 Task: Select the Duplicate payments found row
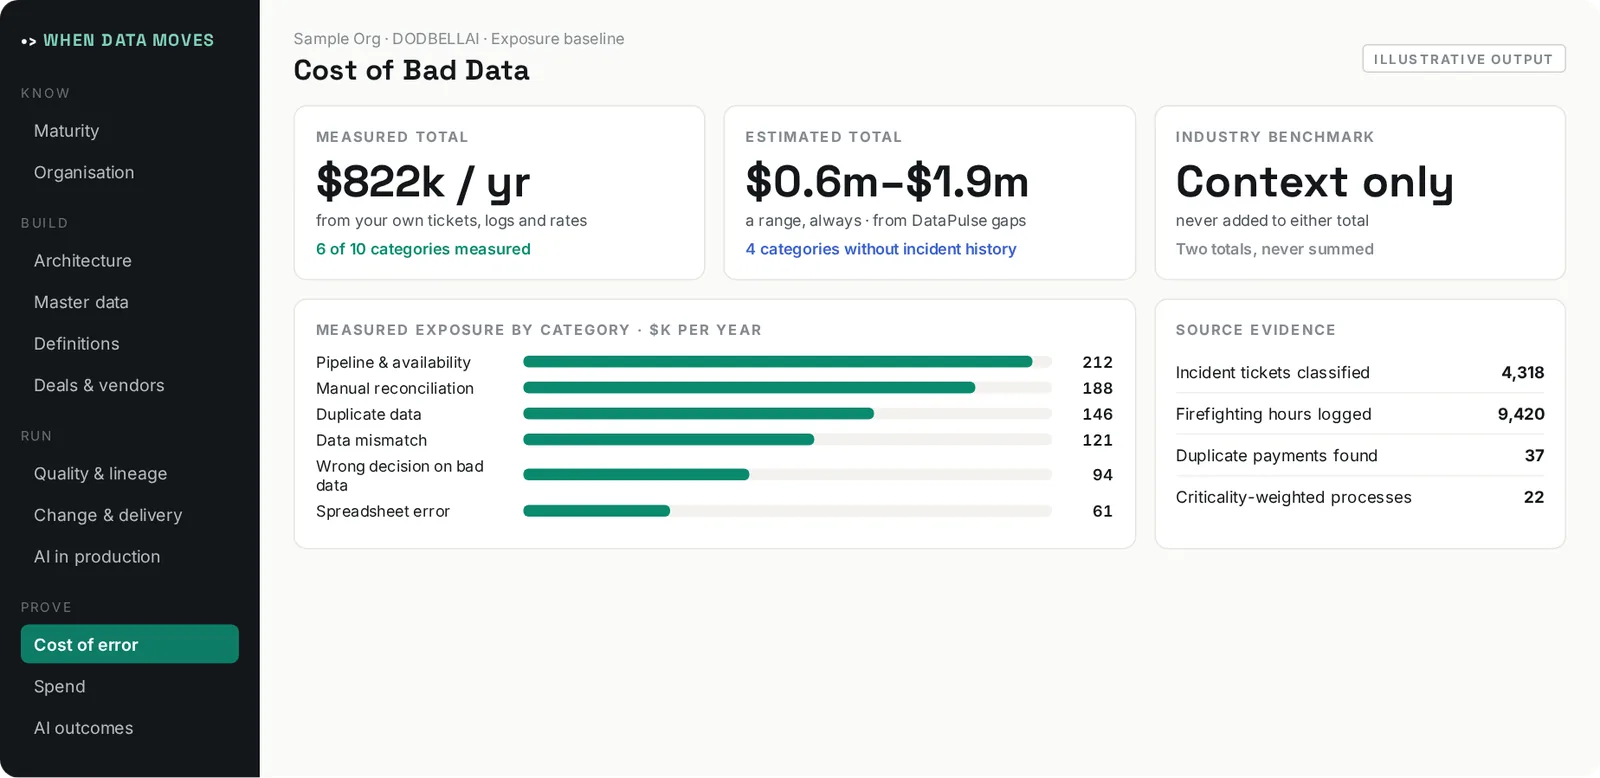click(1360, 456)
